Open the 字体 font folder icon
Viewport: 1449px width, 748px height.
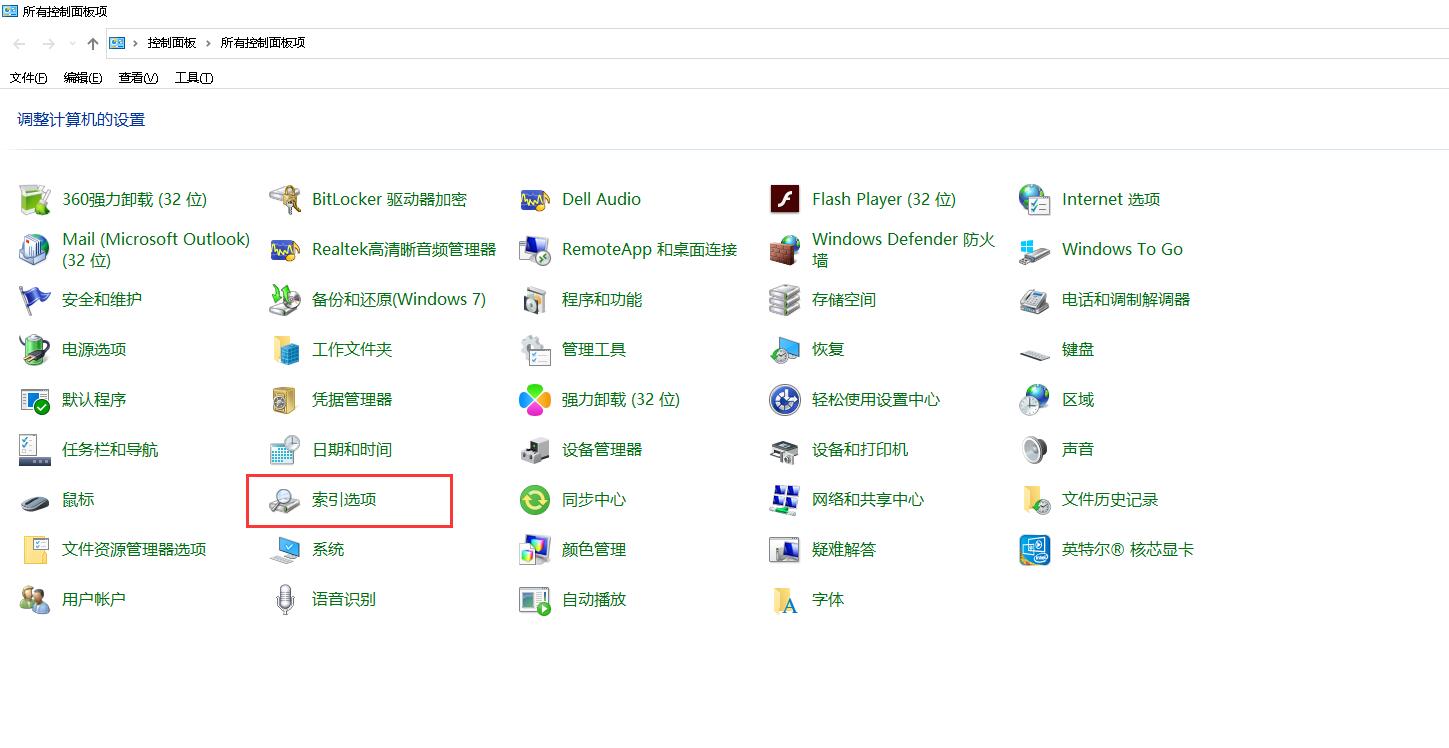coord(785,599)
